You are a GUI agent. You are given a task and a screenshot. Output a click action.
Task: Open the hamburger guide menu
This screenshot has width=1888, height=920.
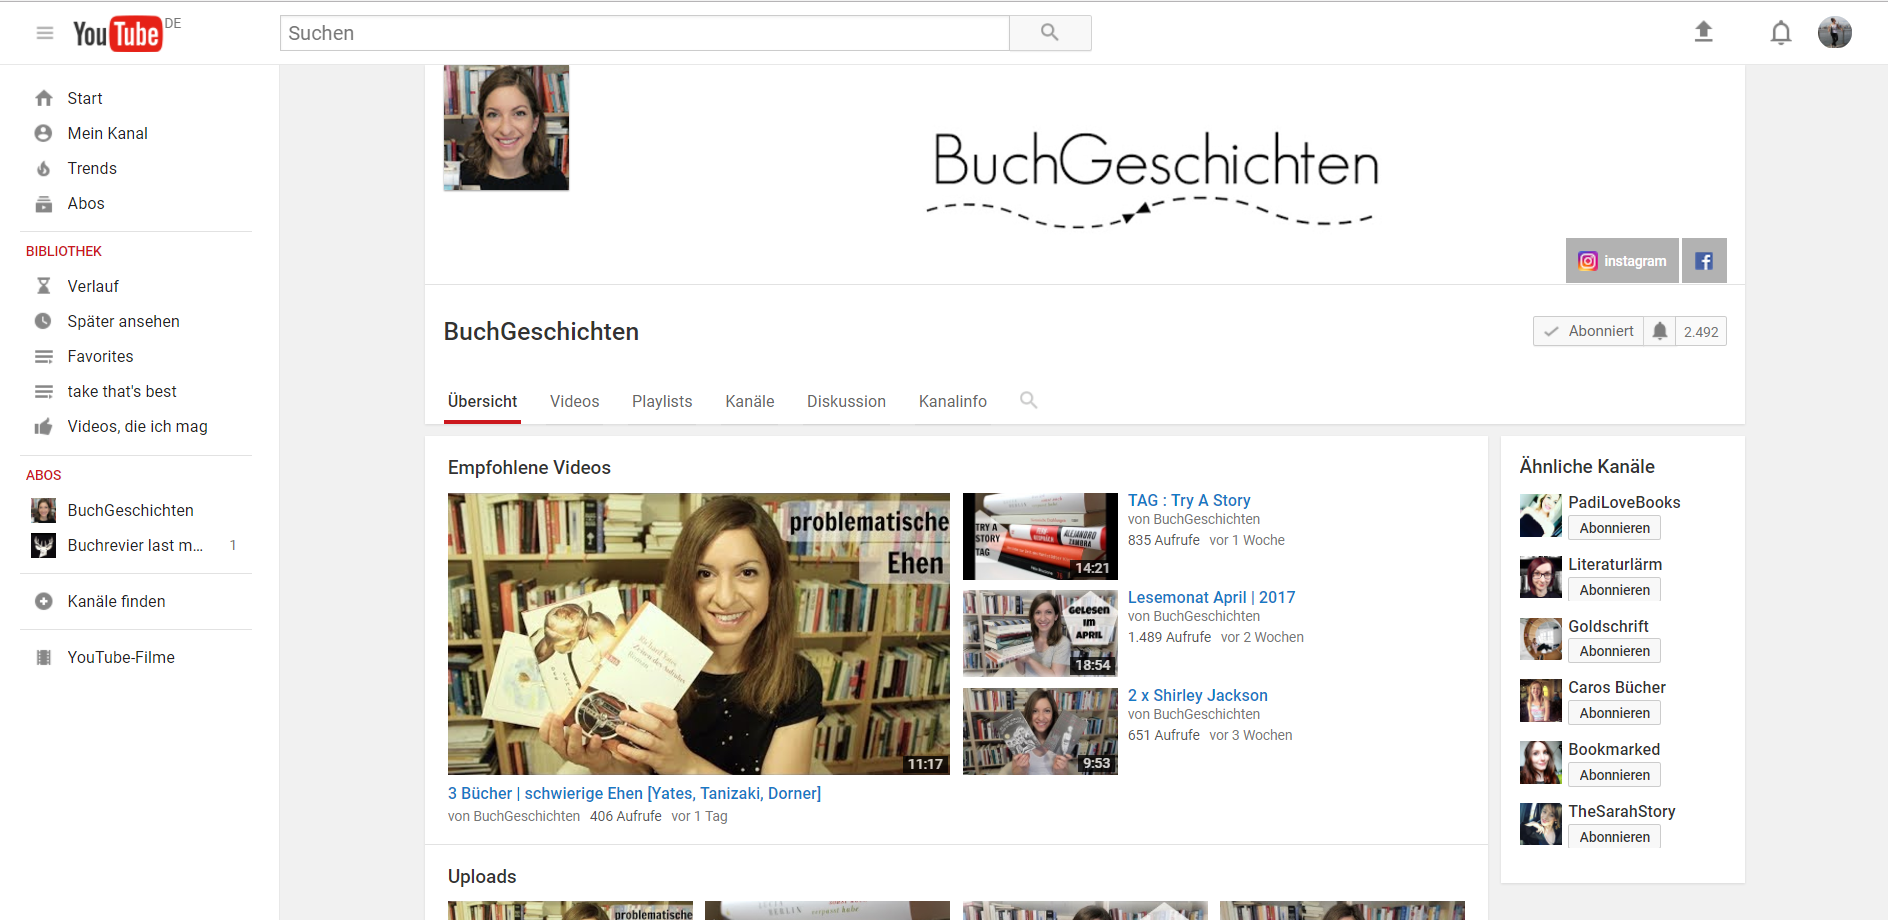[x=44, y=33]
